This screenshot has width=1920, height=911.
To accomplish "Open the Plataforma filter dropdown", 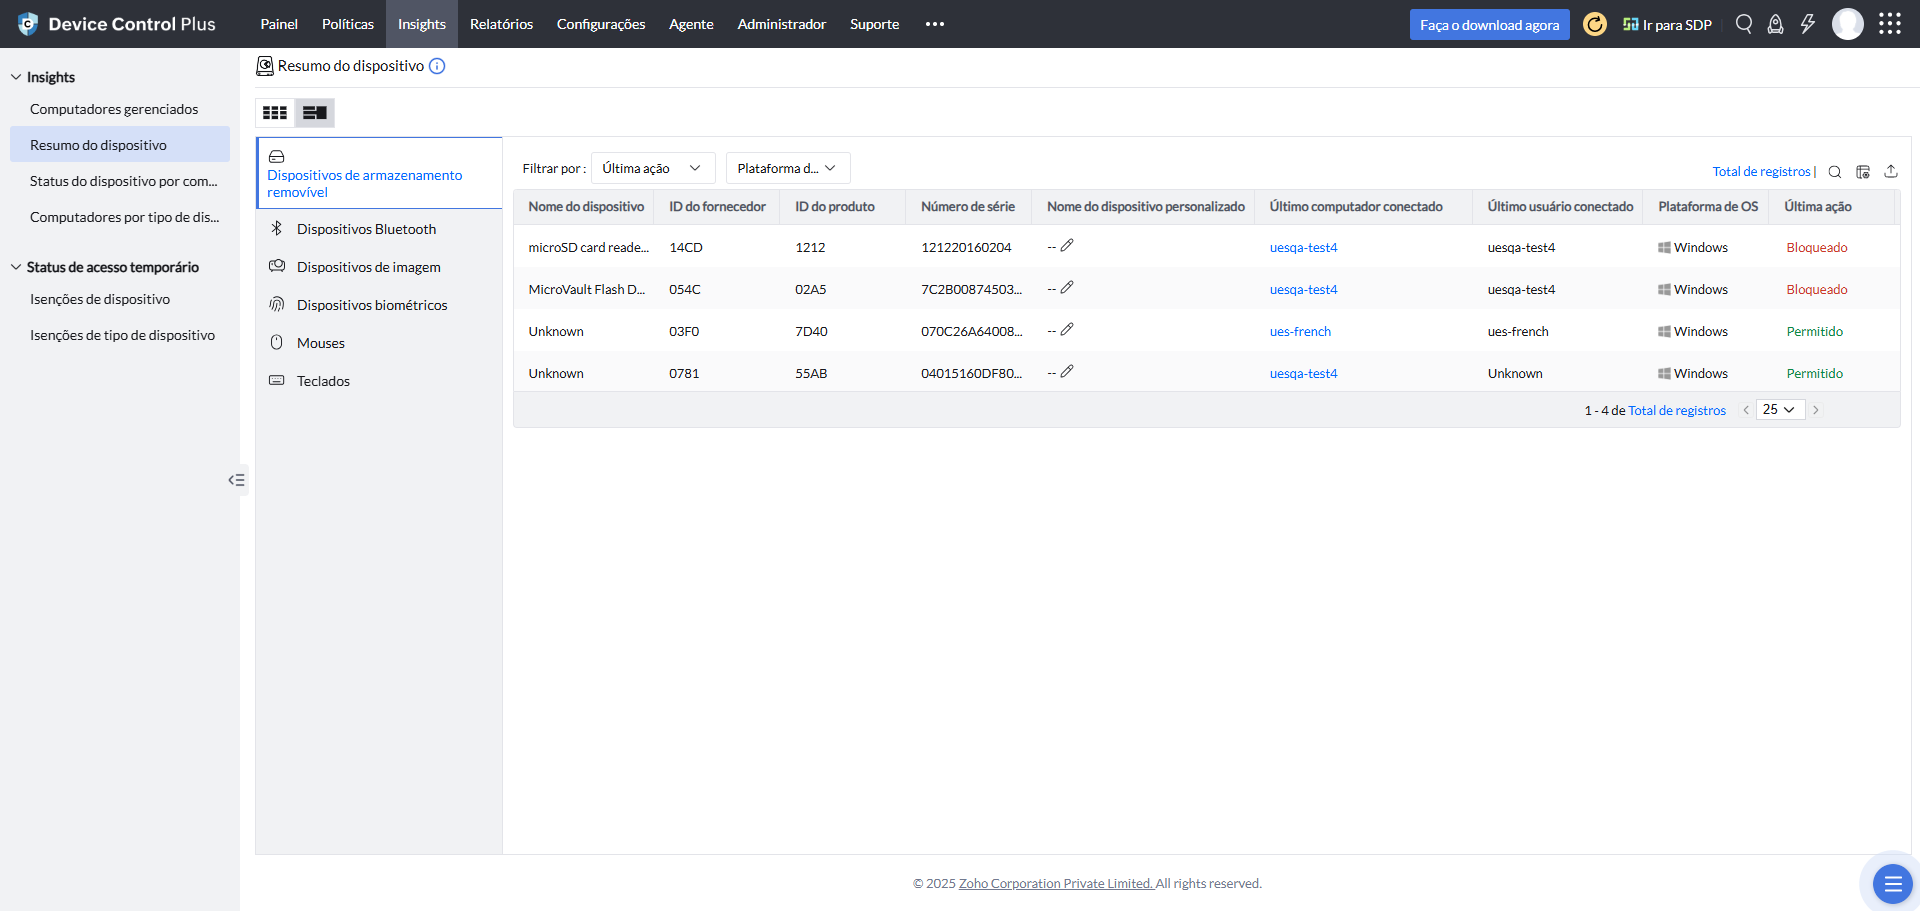I will point(787,168).
